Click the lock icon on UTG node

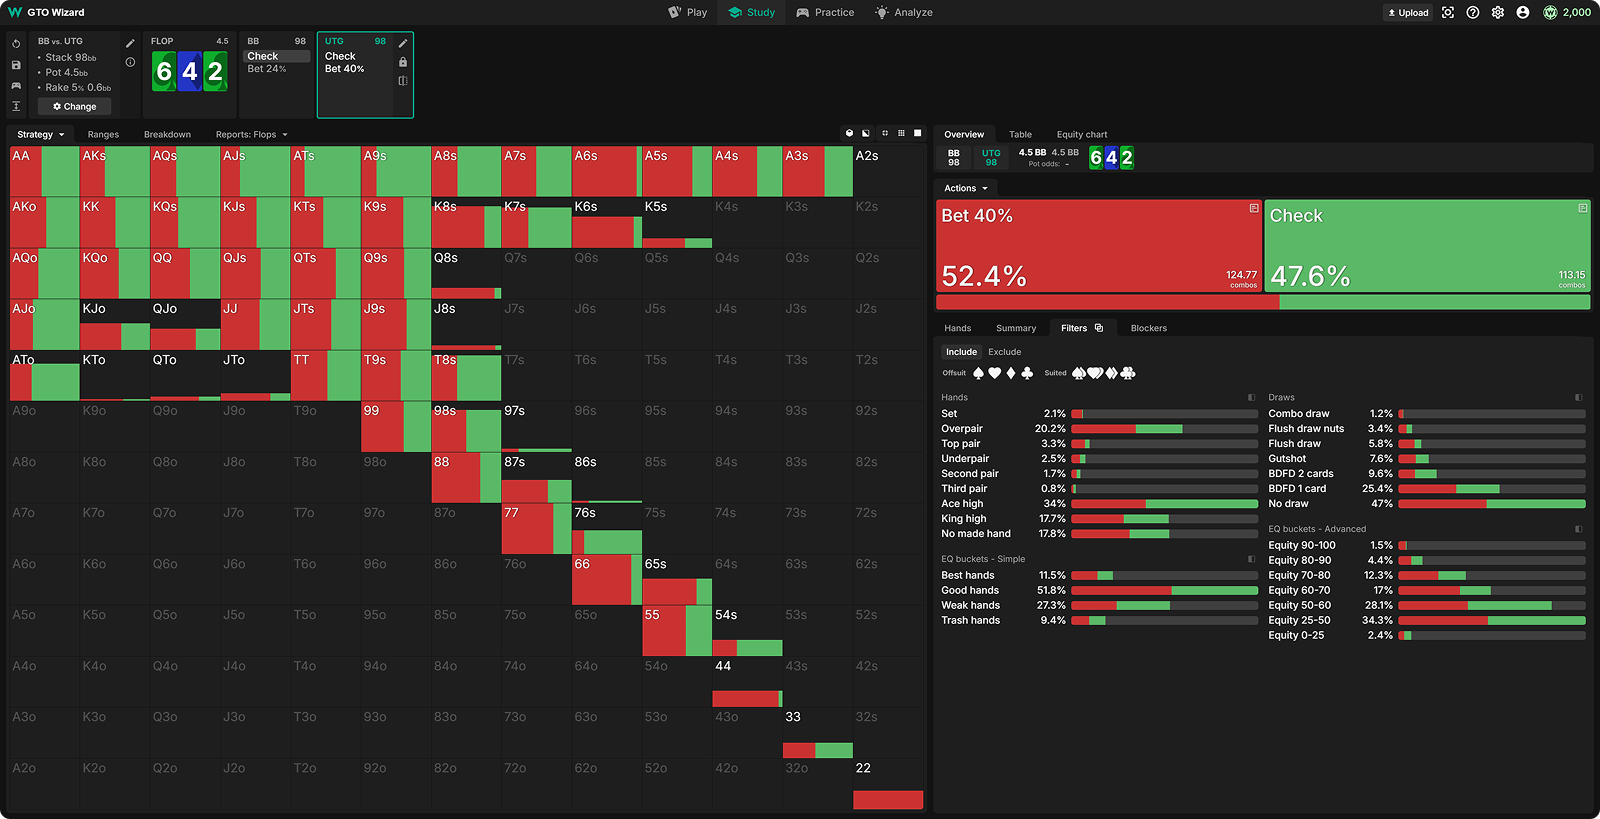[x=403, y=62]
